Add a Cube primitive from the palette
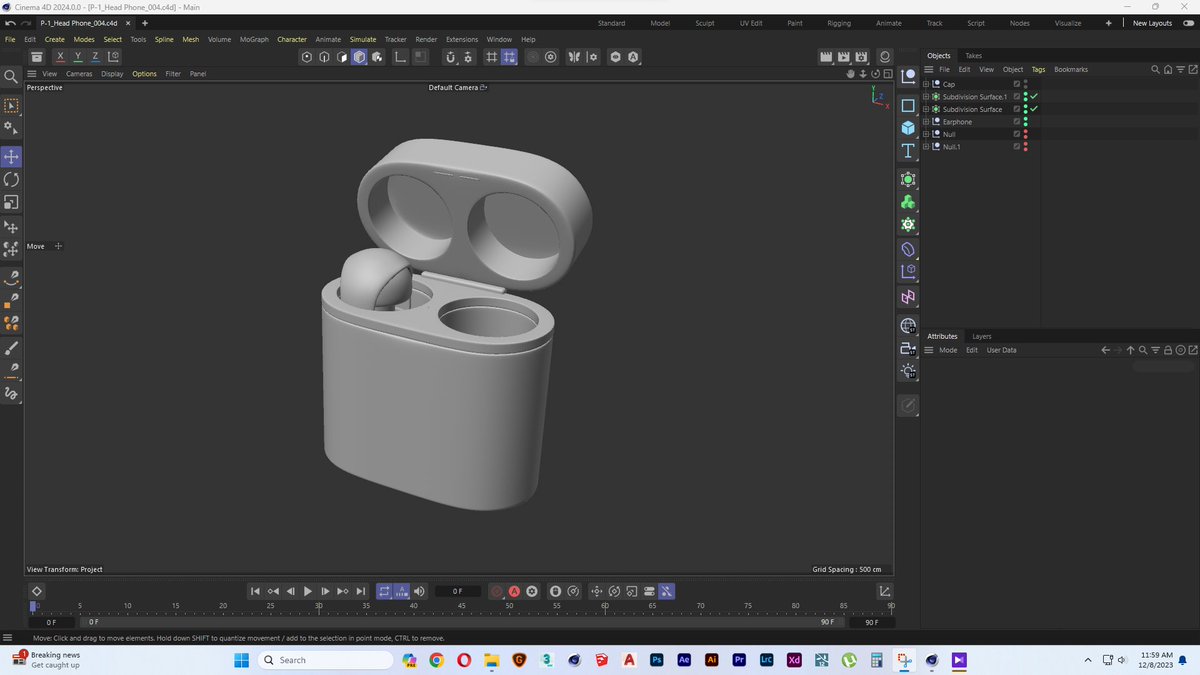This screenshot has height=675, width=1200. (908, 128)
